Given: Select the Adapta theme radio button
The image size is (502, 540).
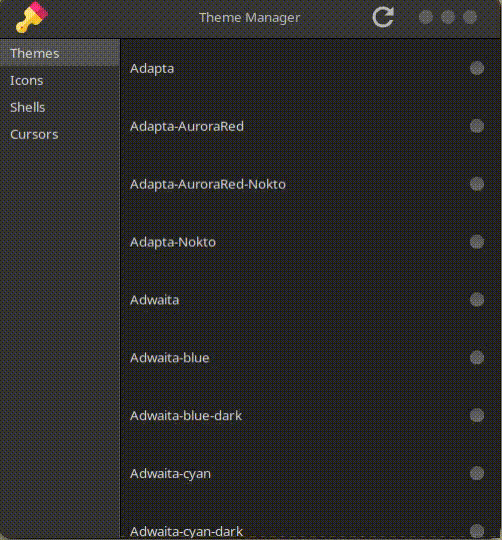Looking at the screenshot, I should [477, 68].
